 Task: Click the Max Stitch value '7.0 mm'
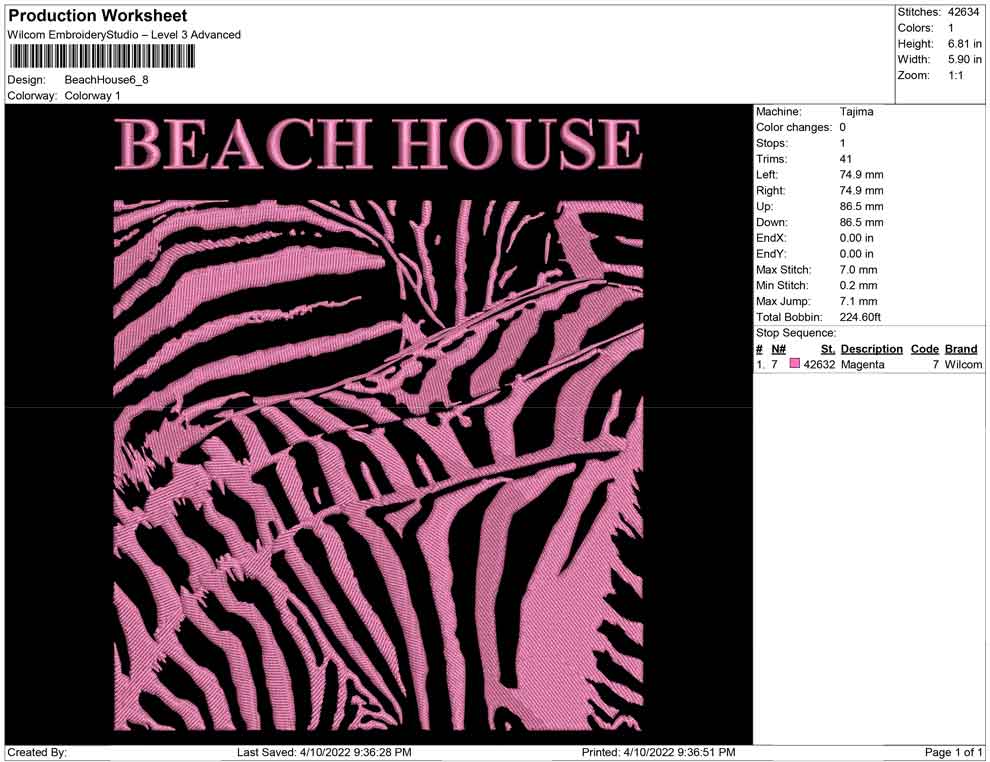point(858,270)
